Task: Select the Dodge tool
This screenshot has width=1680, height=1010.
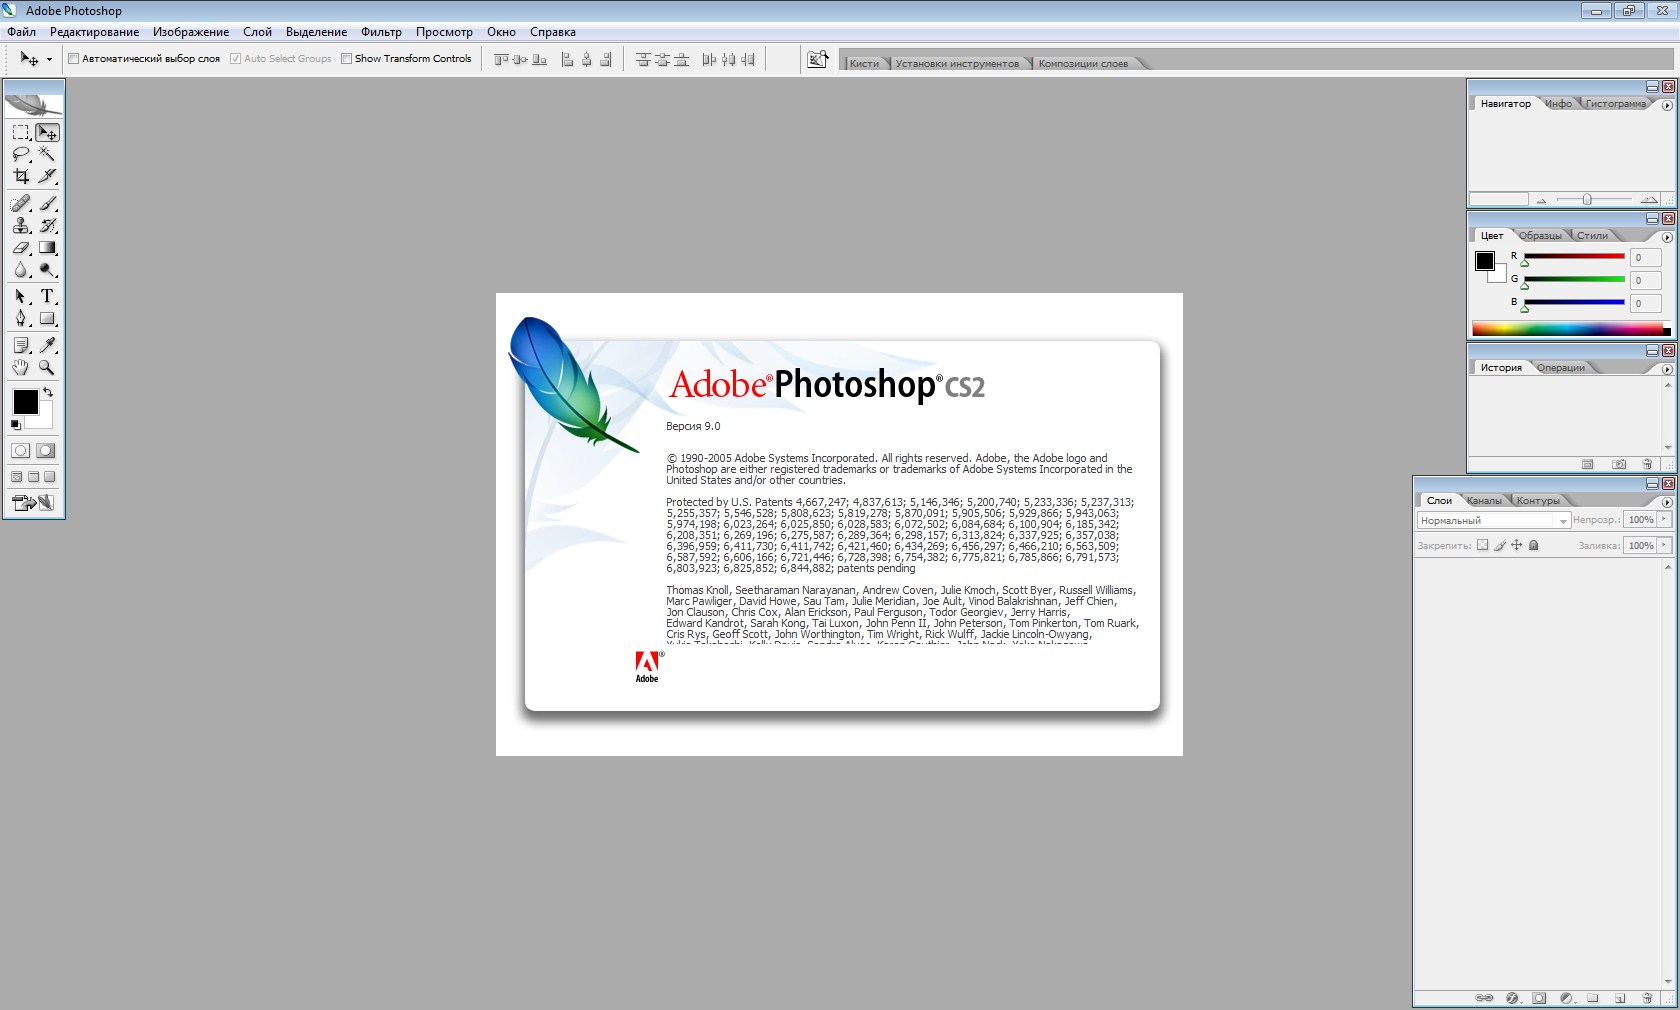Action: tap(47, 269)
